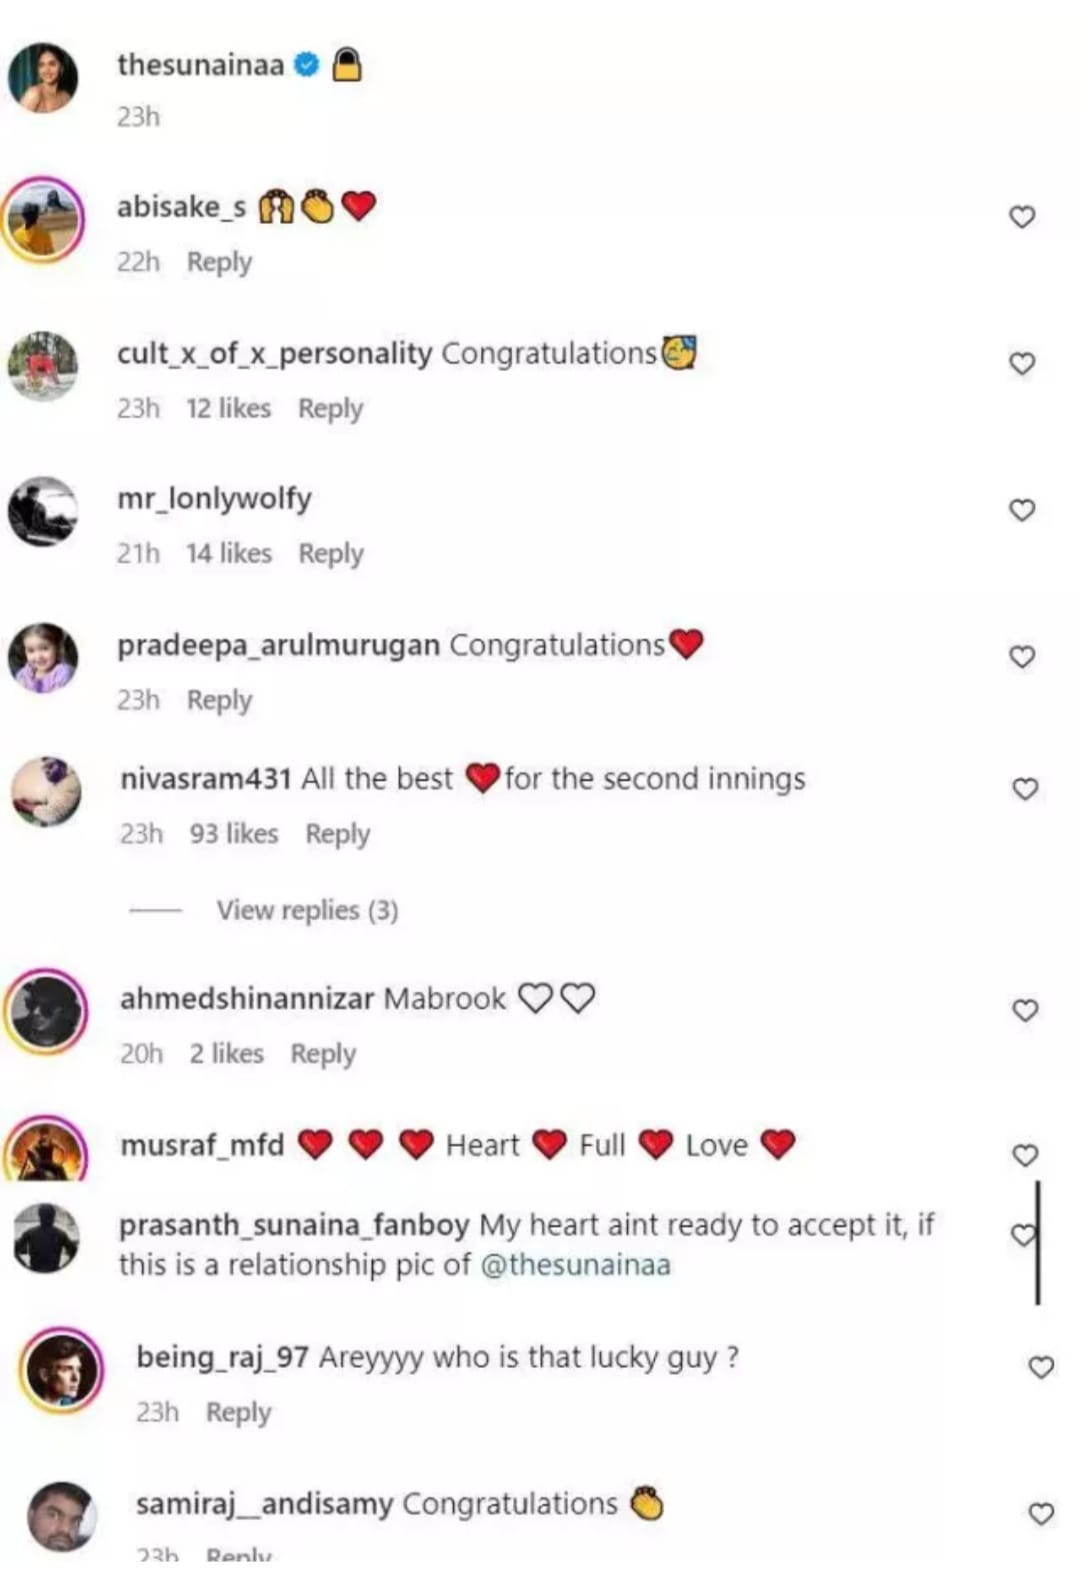Heart the nivasram431 second innings comment
The width and height of the screenshot is (1080, 1577).
pos(1025,789)
